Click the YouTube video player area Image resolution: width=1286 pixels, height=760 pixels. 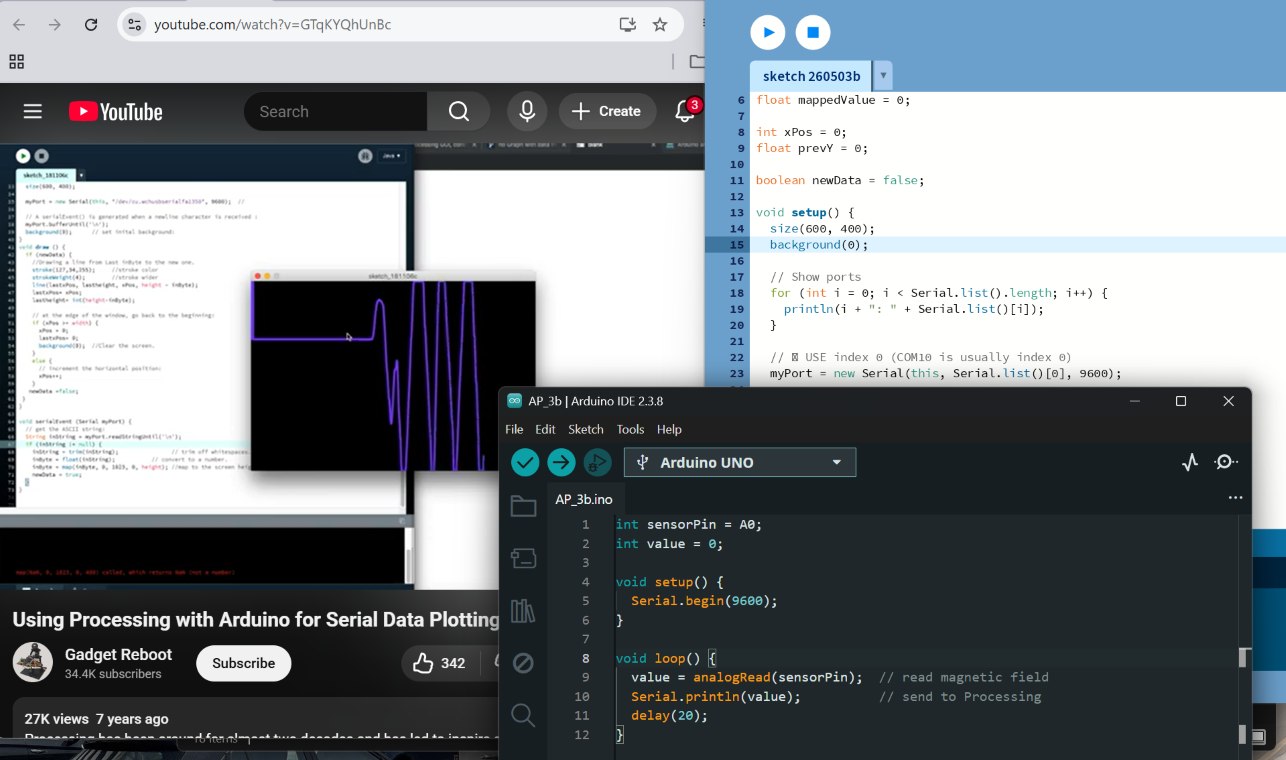[250, 365]
